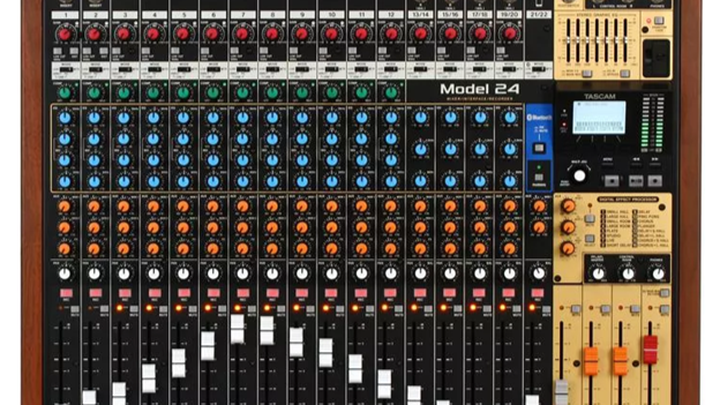Click the record transport button

click(x=655, y=181)
